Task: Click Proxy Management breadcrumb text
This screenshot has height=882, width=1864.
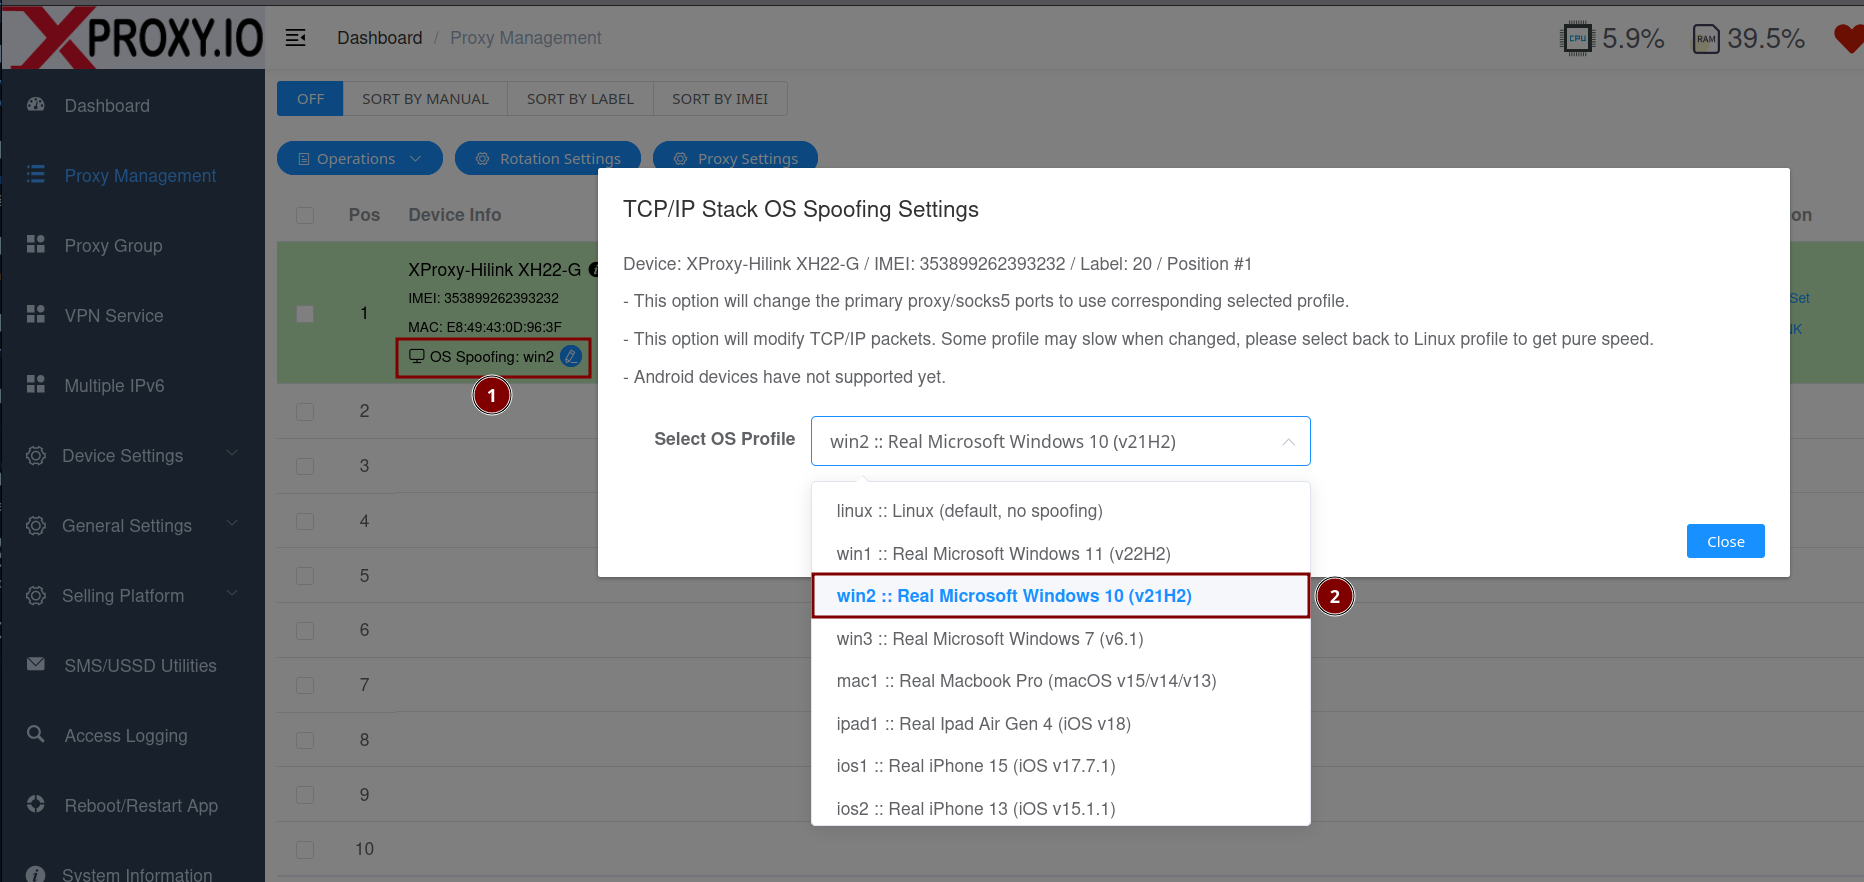Action: pos(525,38)
